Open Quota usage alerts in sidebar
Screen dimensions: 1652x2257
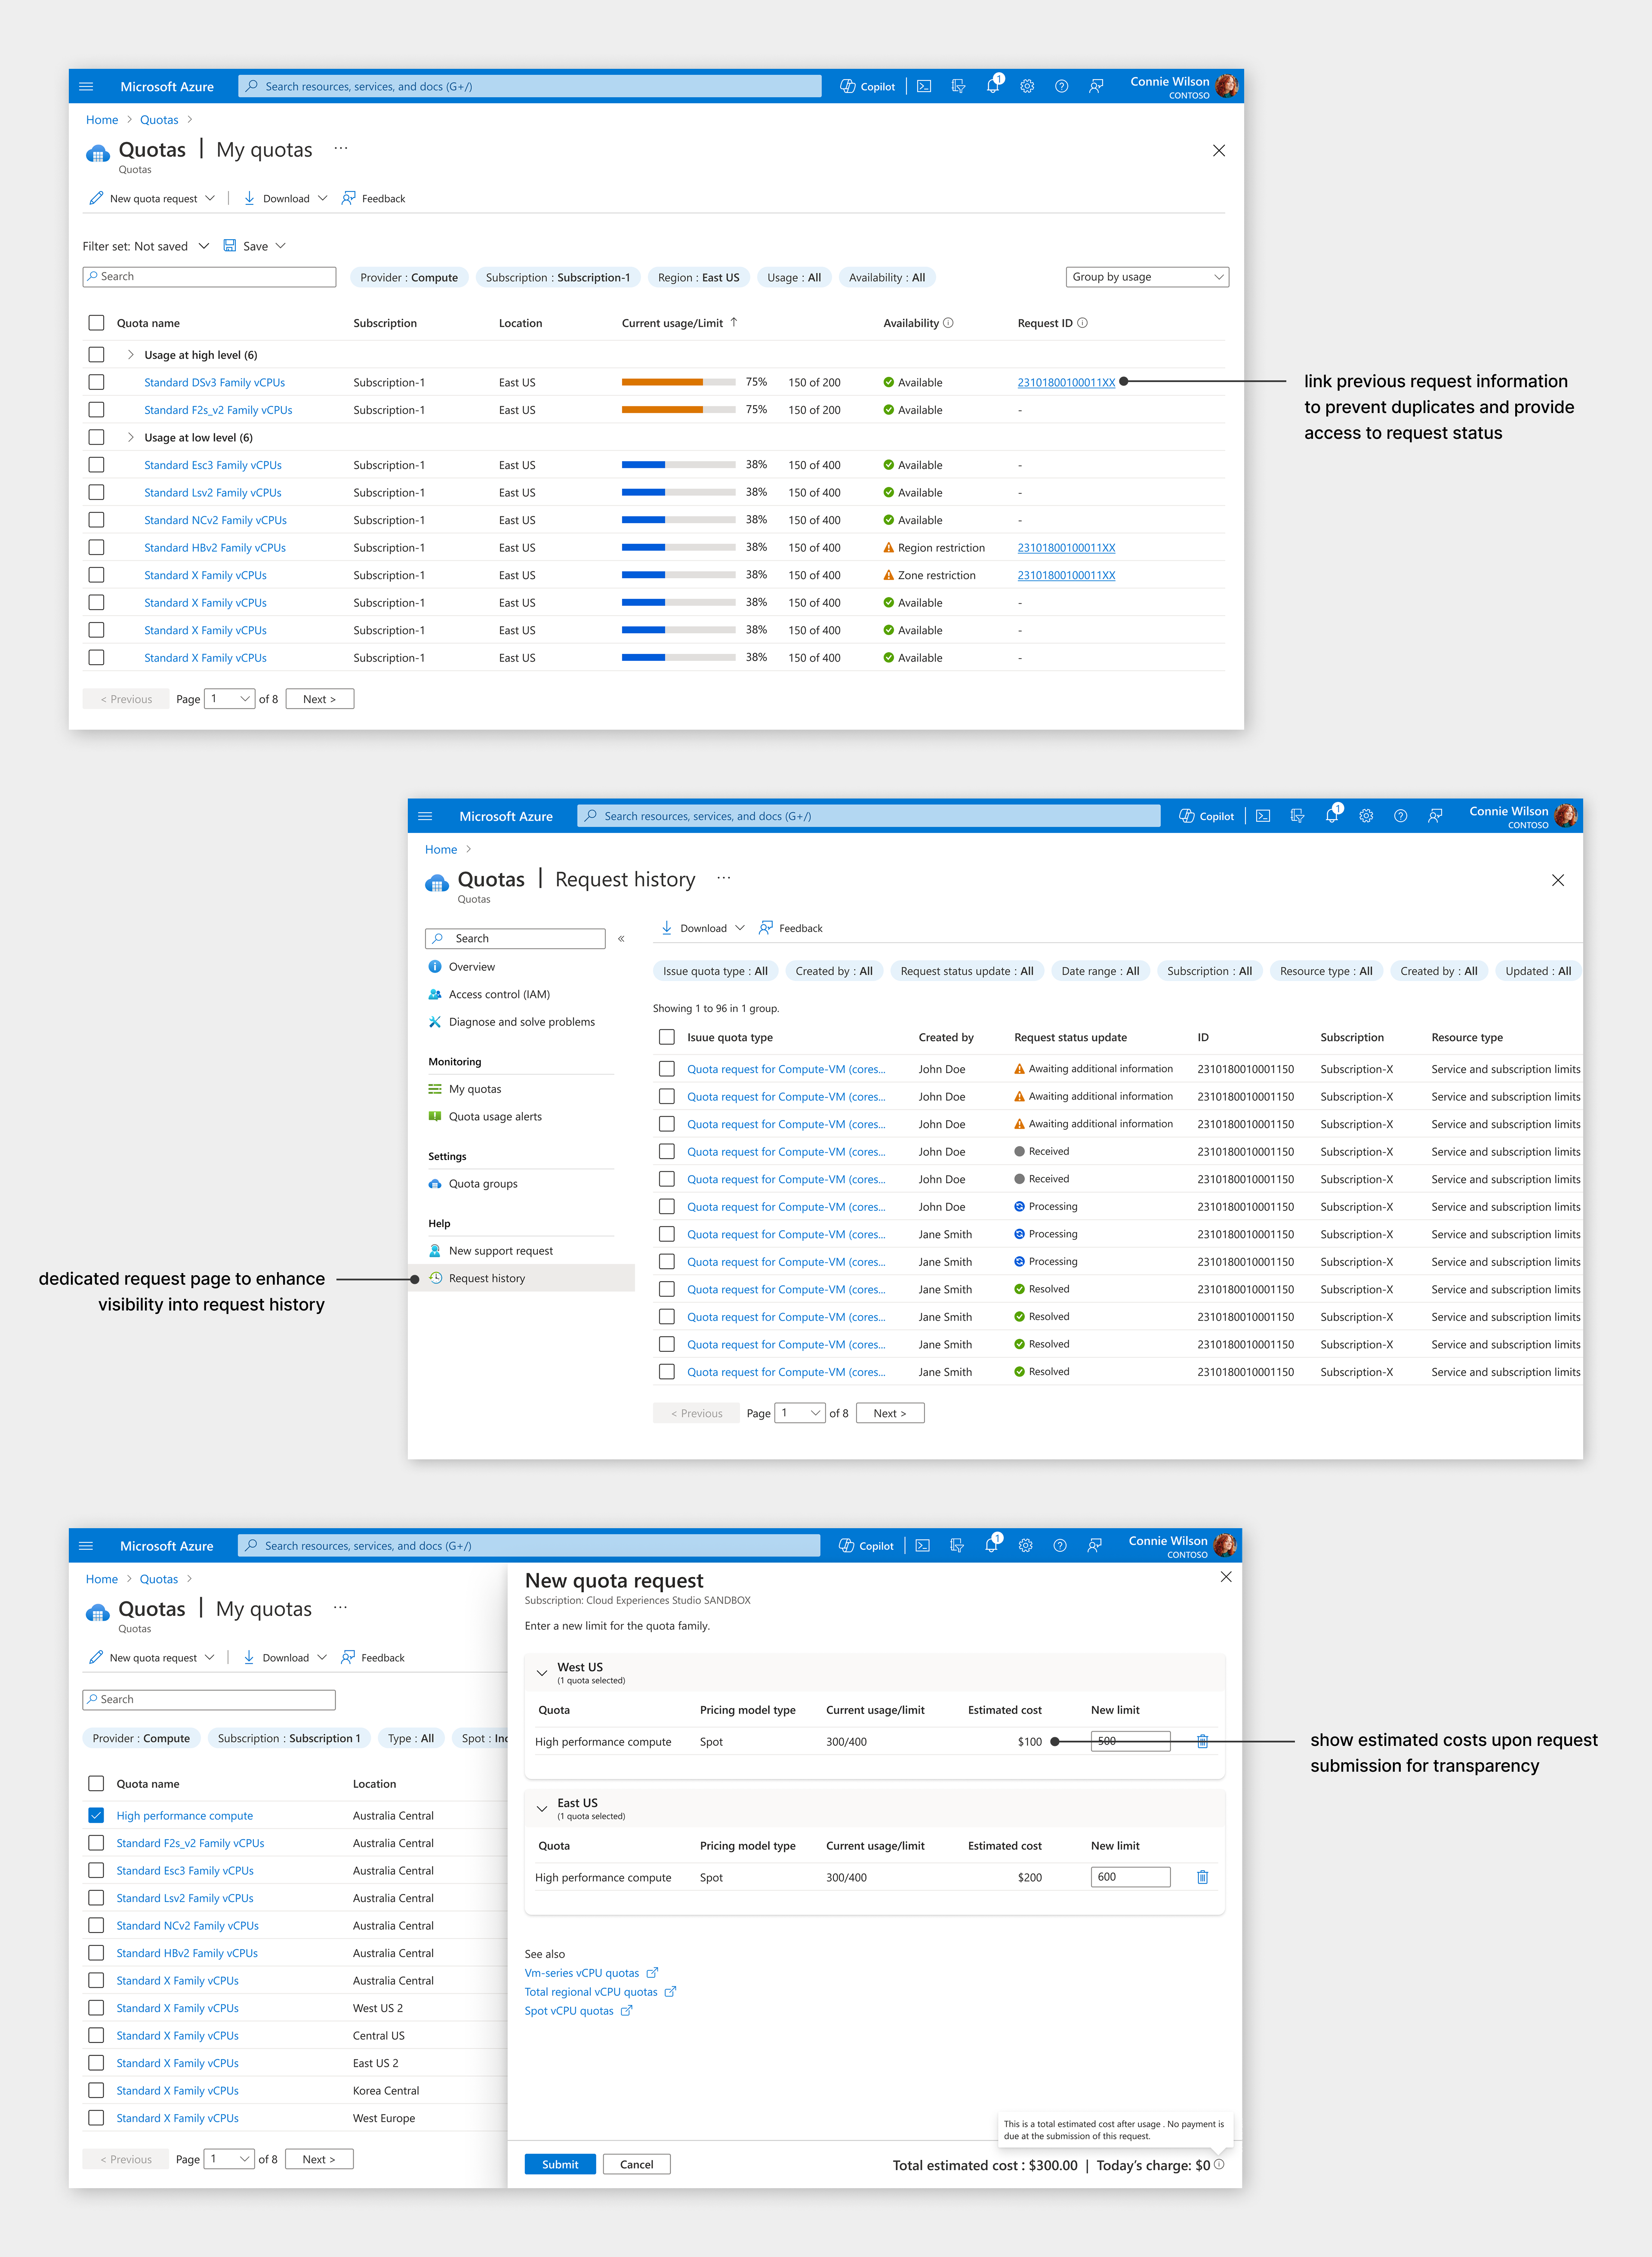[495, 1116]
